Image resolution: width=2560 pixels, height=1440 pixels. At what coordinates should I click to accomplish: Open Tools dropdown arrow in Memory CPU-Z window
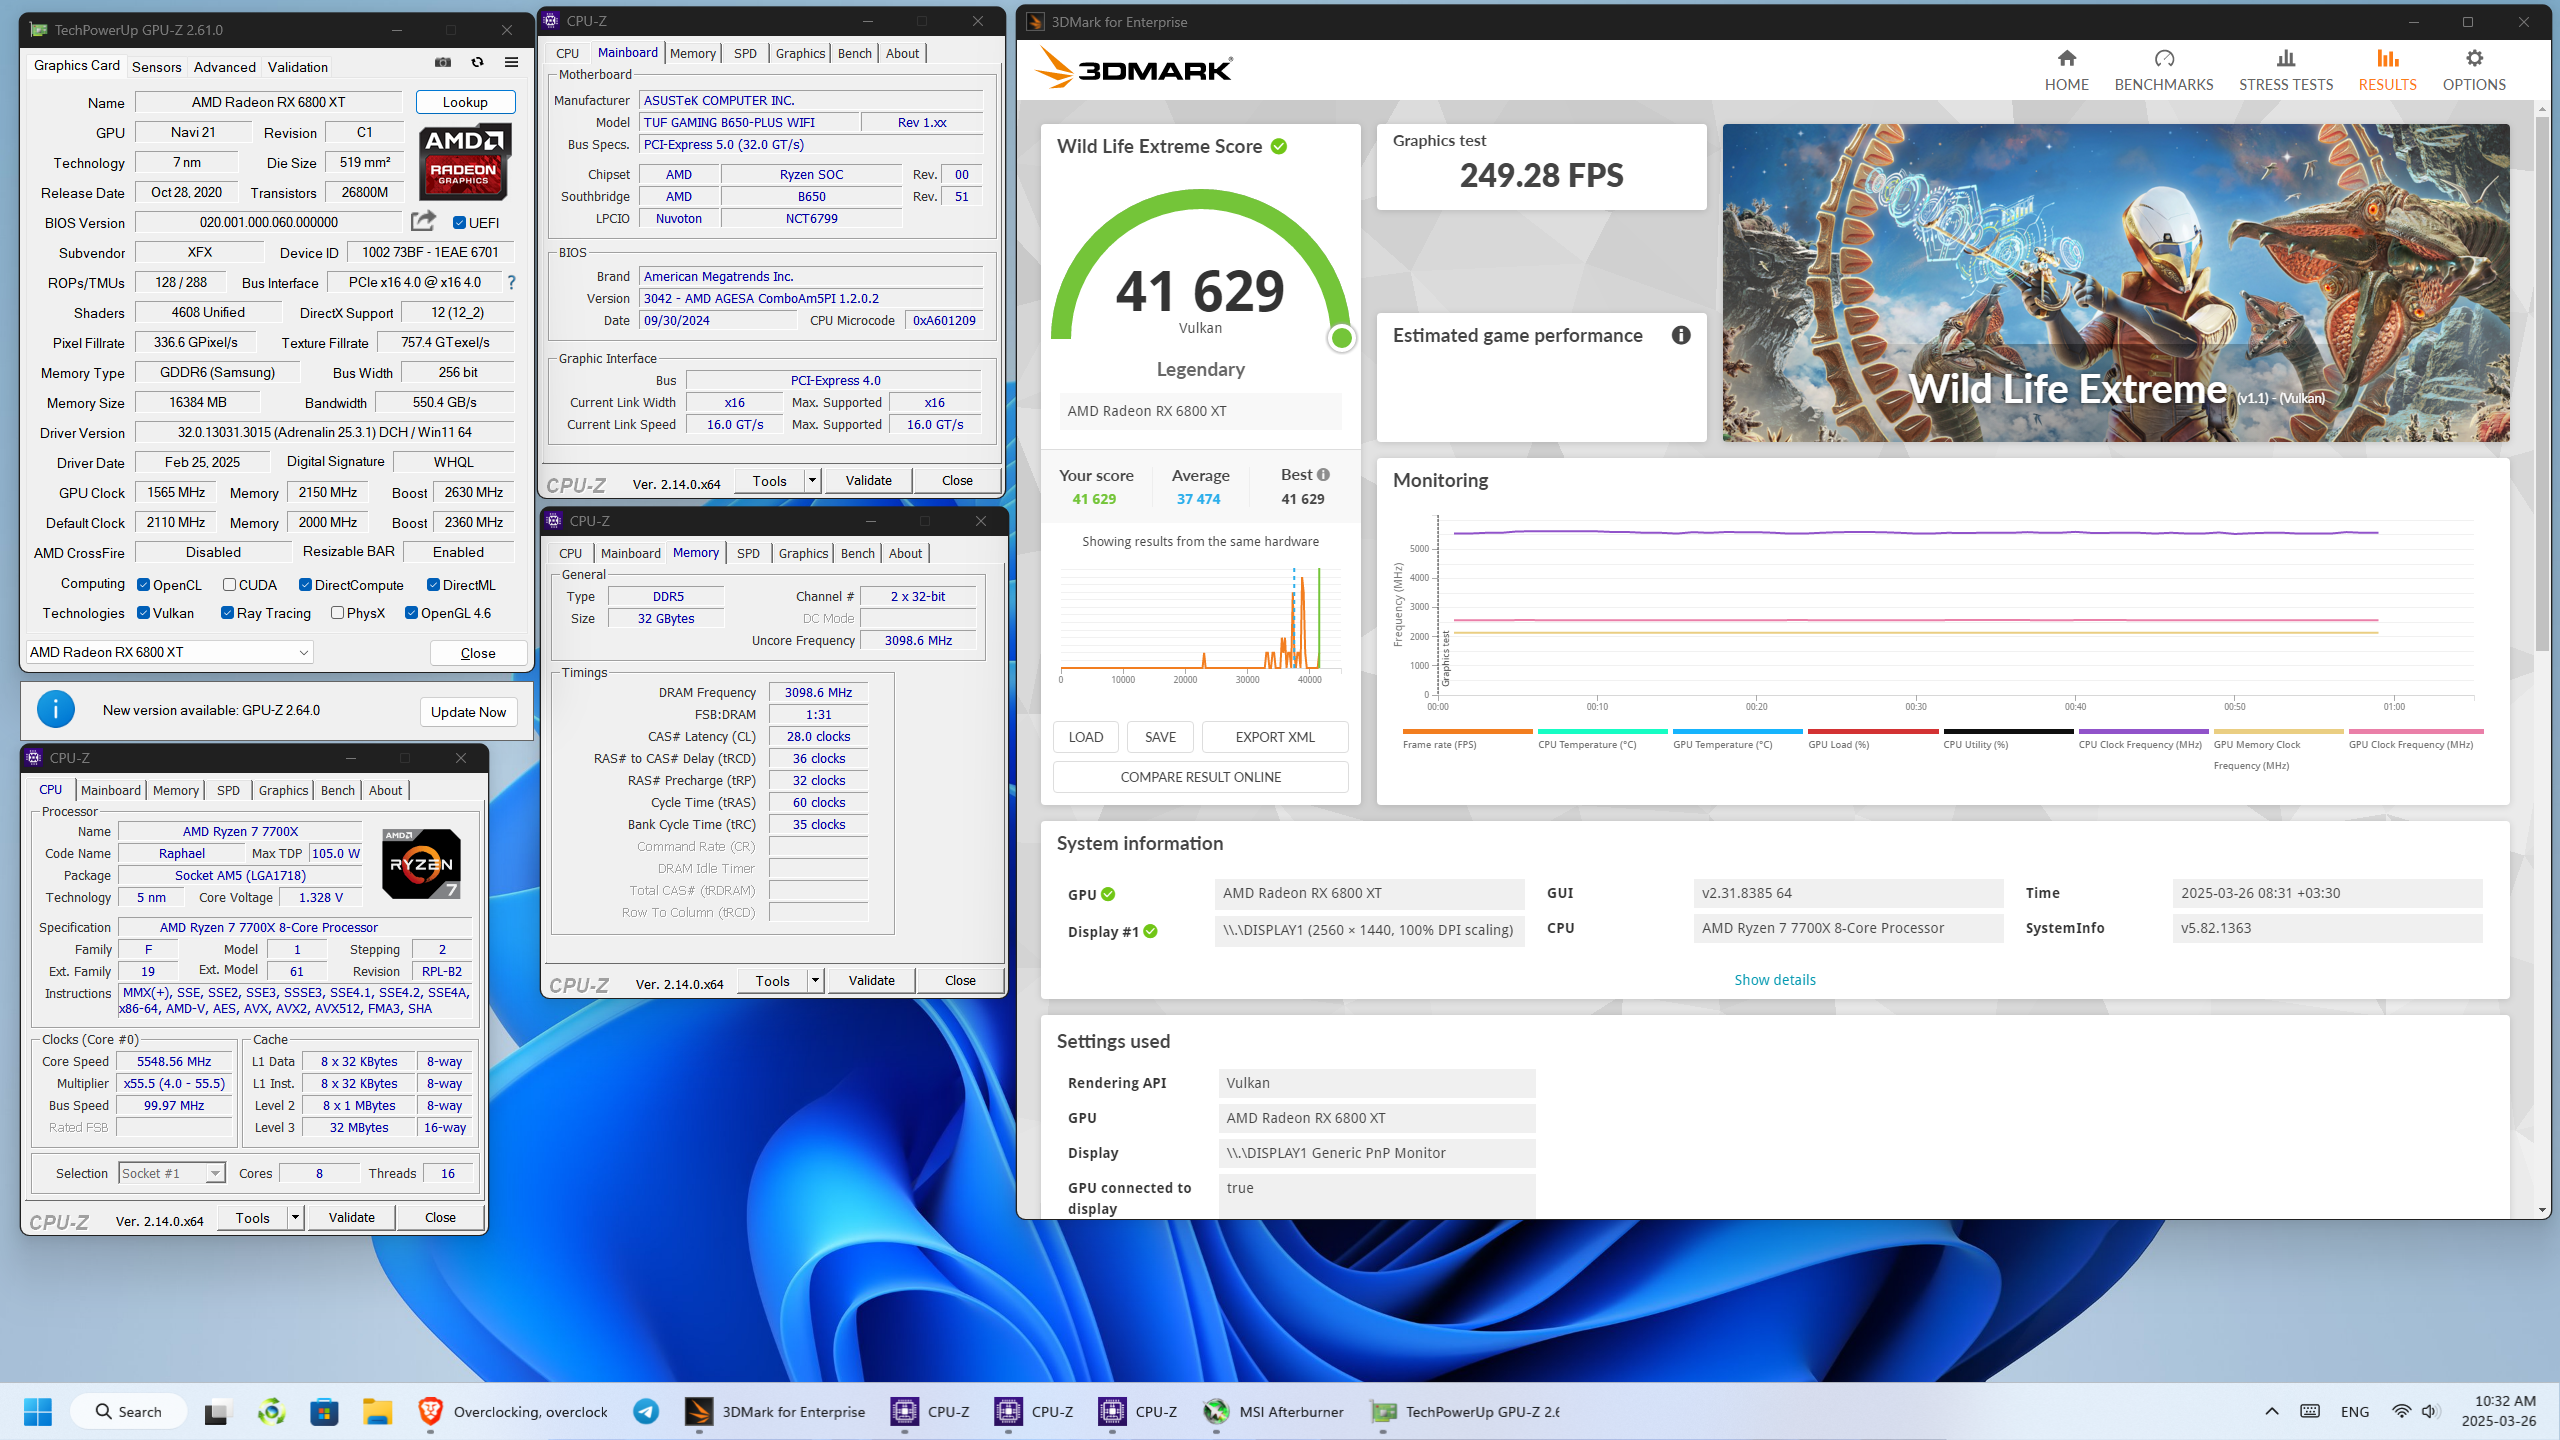tap(815, 981)
